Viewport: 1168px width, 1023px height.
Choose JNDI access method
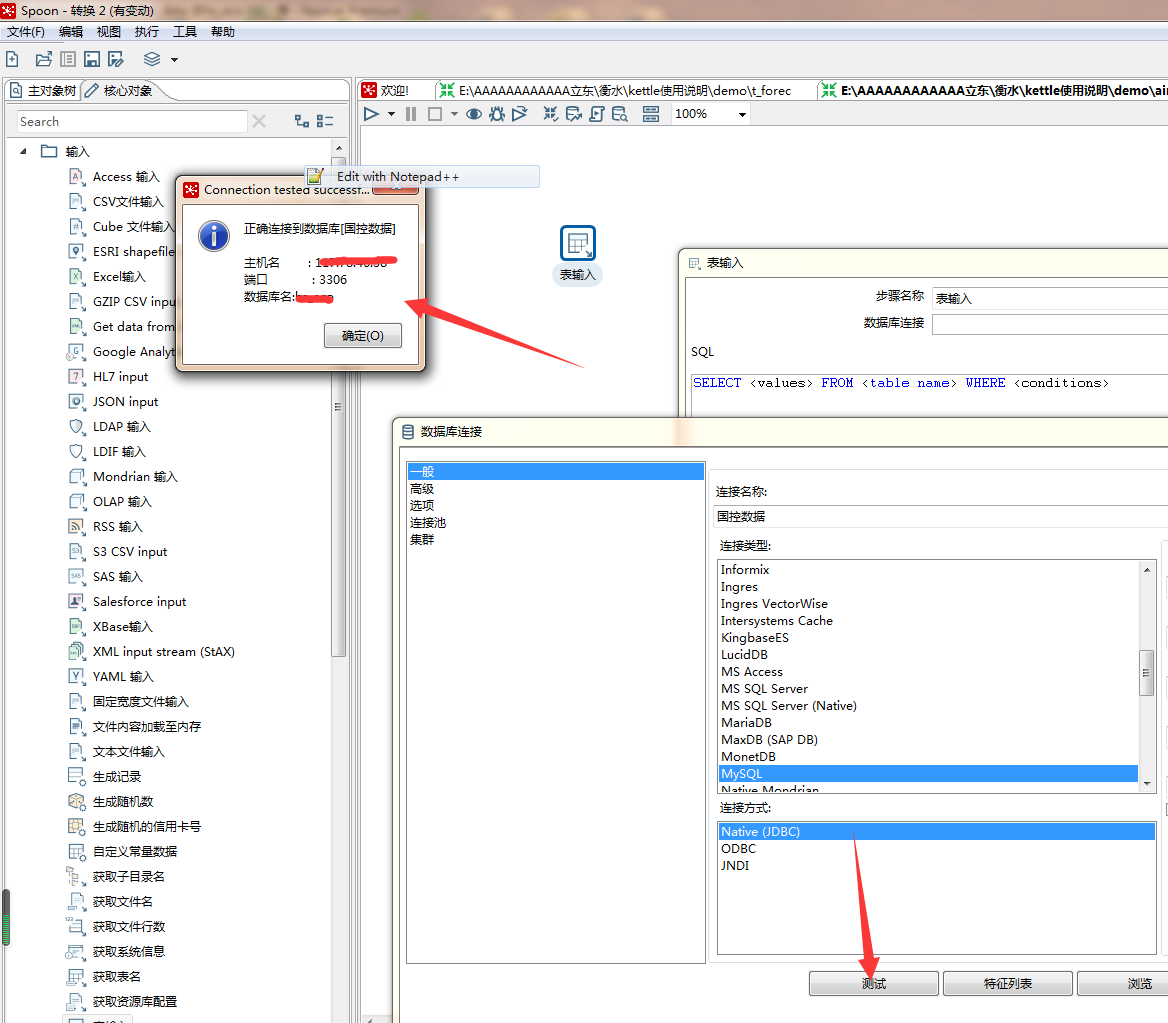pyautogui.click(x=734, y=866)
